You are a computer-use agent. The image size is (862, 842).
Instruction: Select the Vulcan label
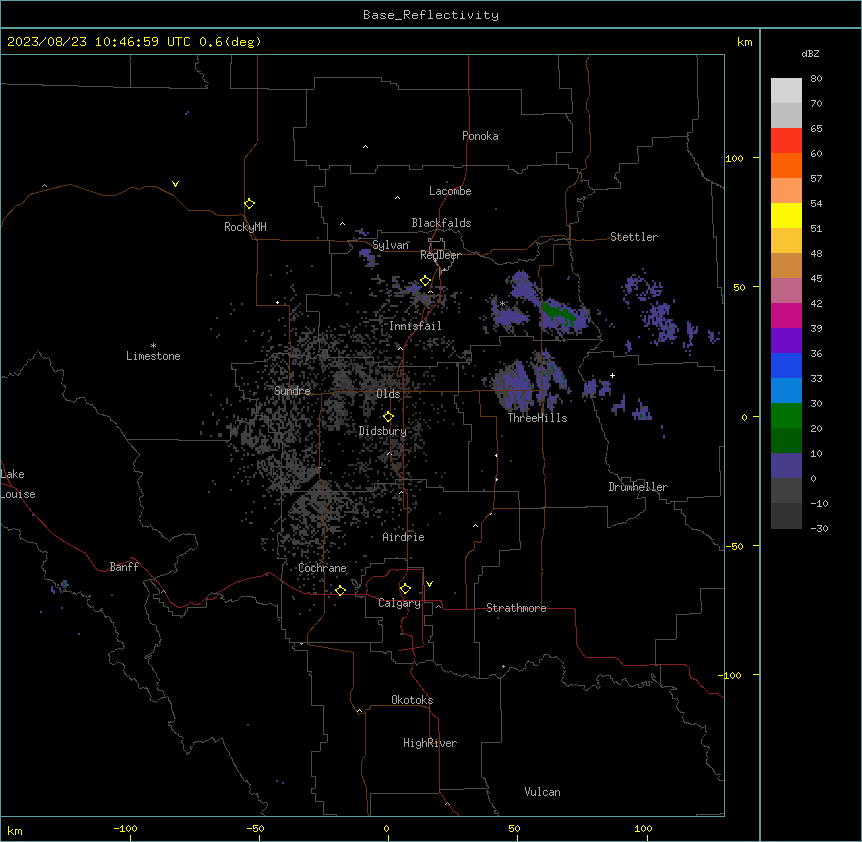543,792
